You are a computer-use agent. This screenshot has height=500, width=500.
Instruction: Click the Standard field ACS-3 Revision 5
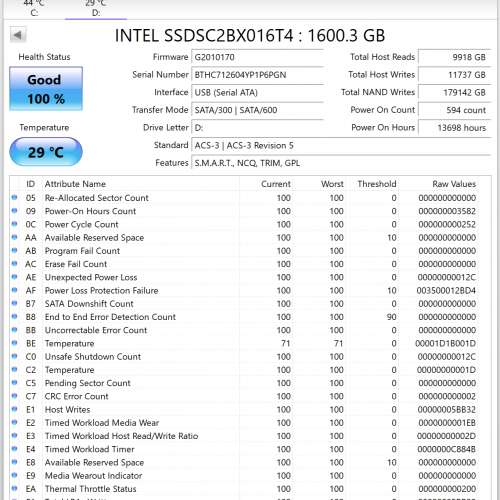click(x=341, y=145)
